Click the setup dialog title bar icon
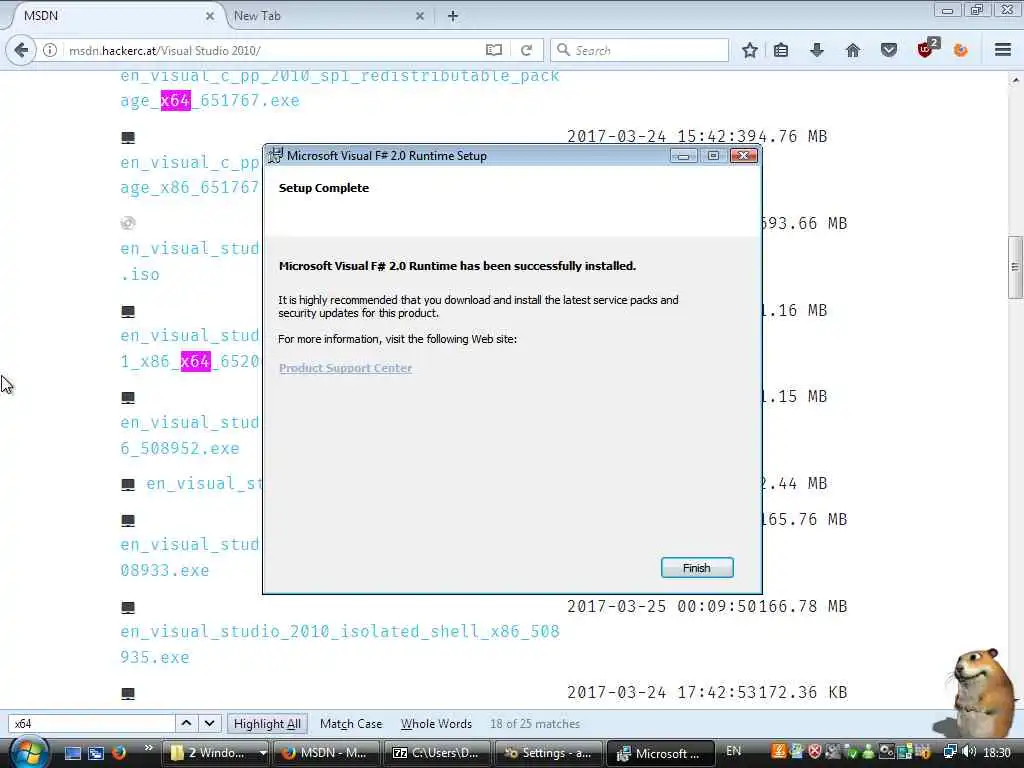1024x768 pixels. point(276,155)
